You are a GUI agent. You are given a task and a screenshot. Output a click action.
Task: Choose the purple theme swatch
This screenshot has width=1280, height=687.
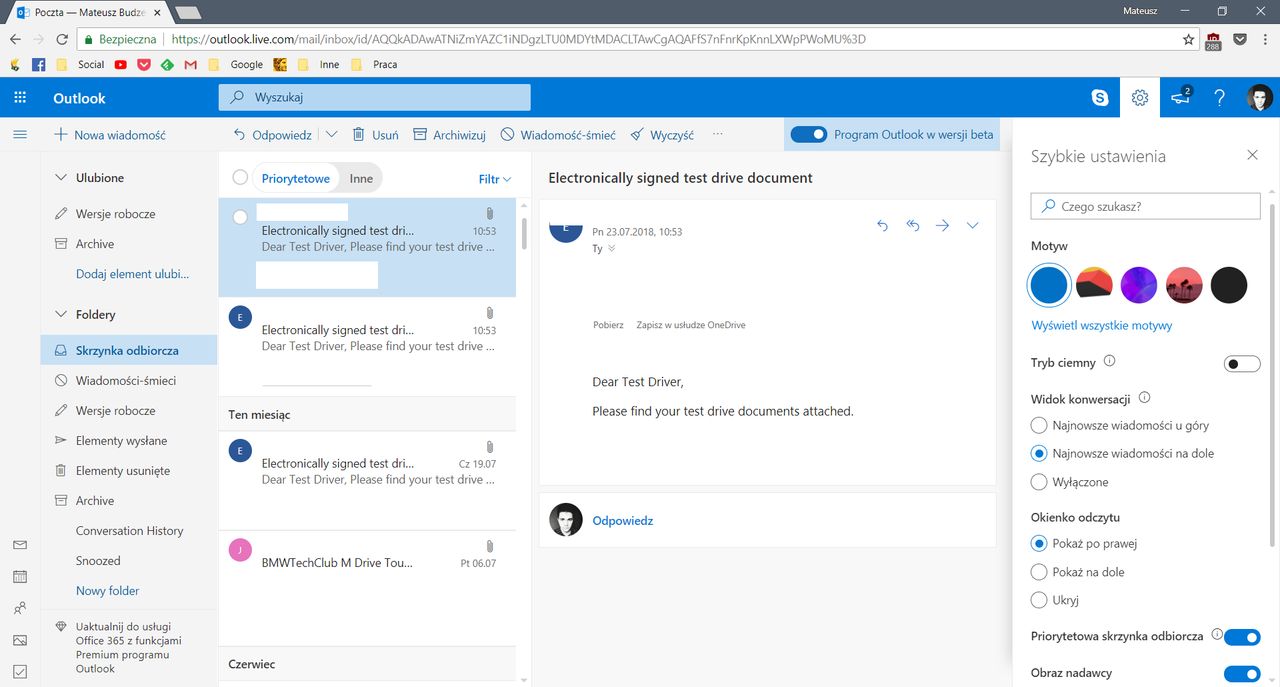point(1139,286)
